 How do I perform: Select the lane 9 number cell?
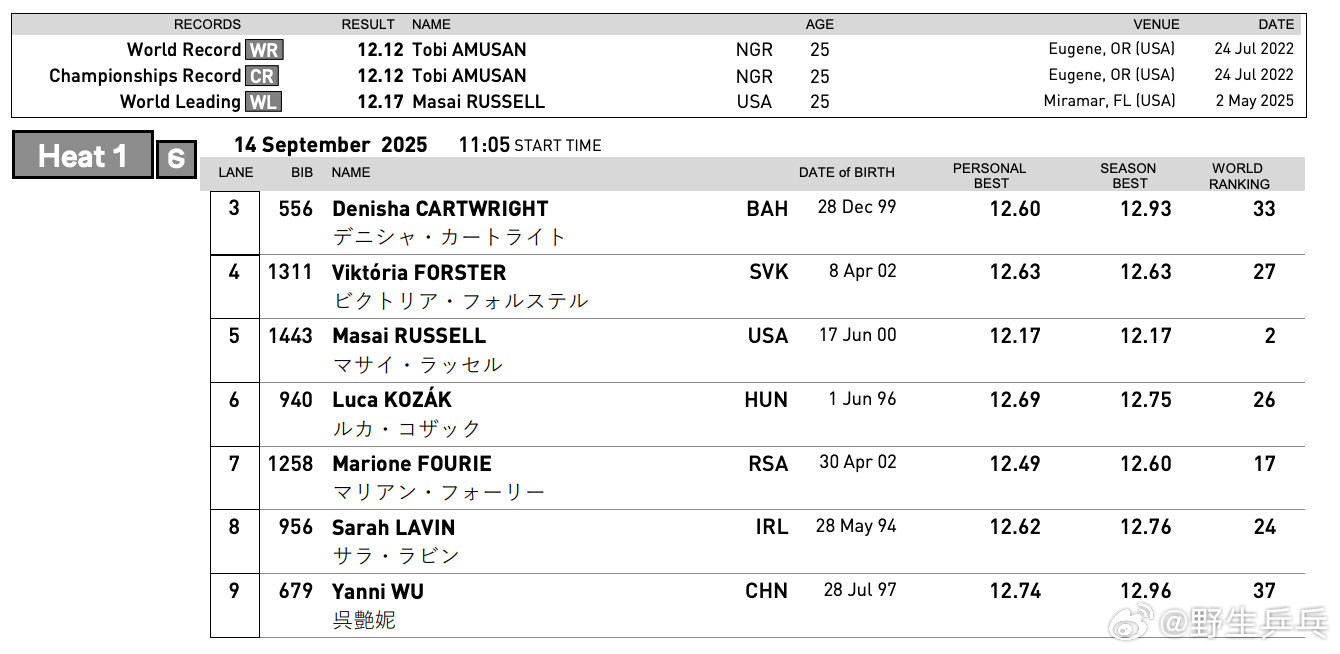click(x=235, y=605)
